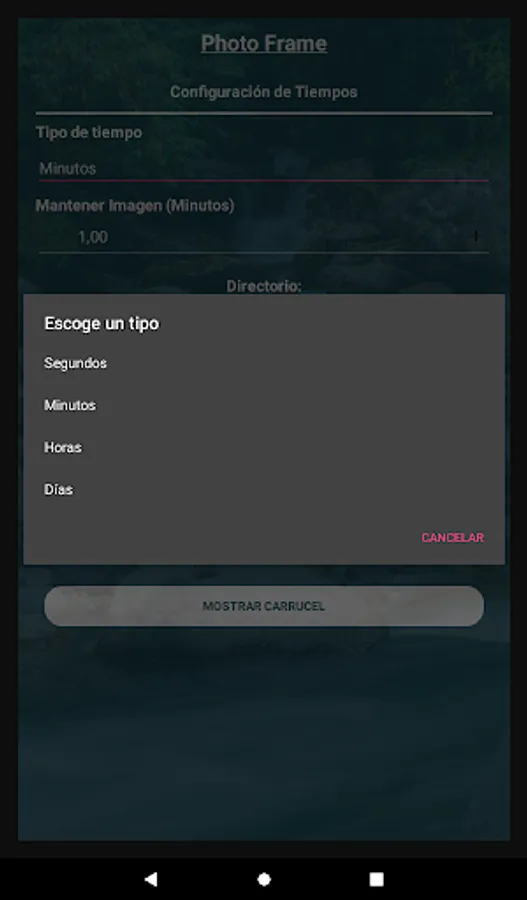Click the Directorio: label
This screenshot has height=900, width=527.
tap(264, 285)
